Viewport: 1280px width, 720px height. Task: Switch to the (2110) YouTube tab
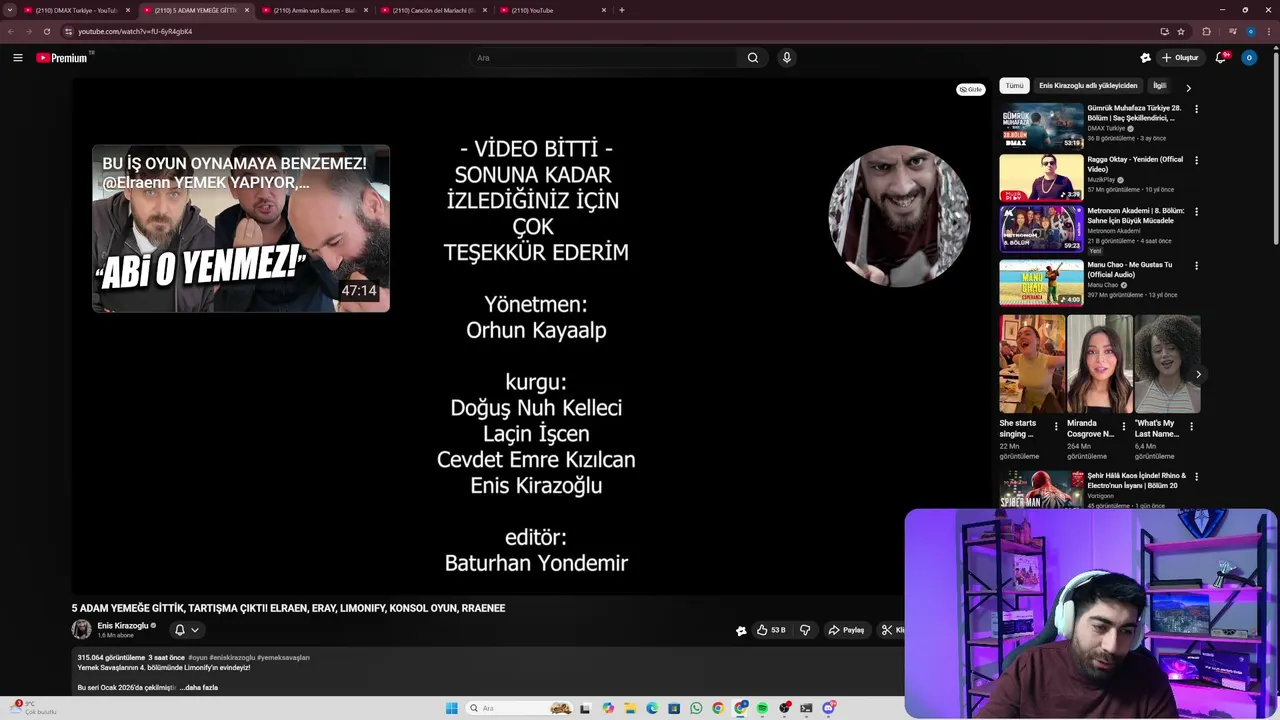[x=552, y=10]
